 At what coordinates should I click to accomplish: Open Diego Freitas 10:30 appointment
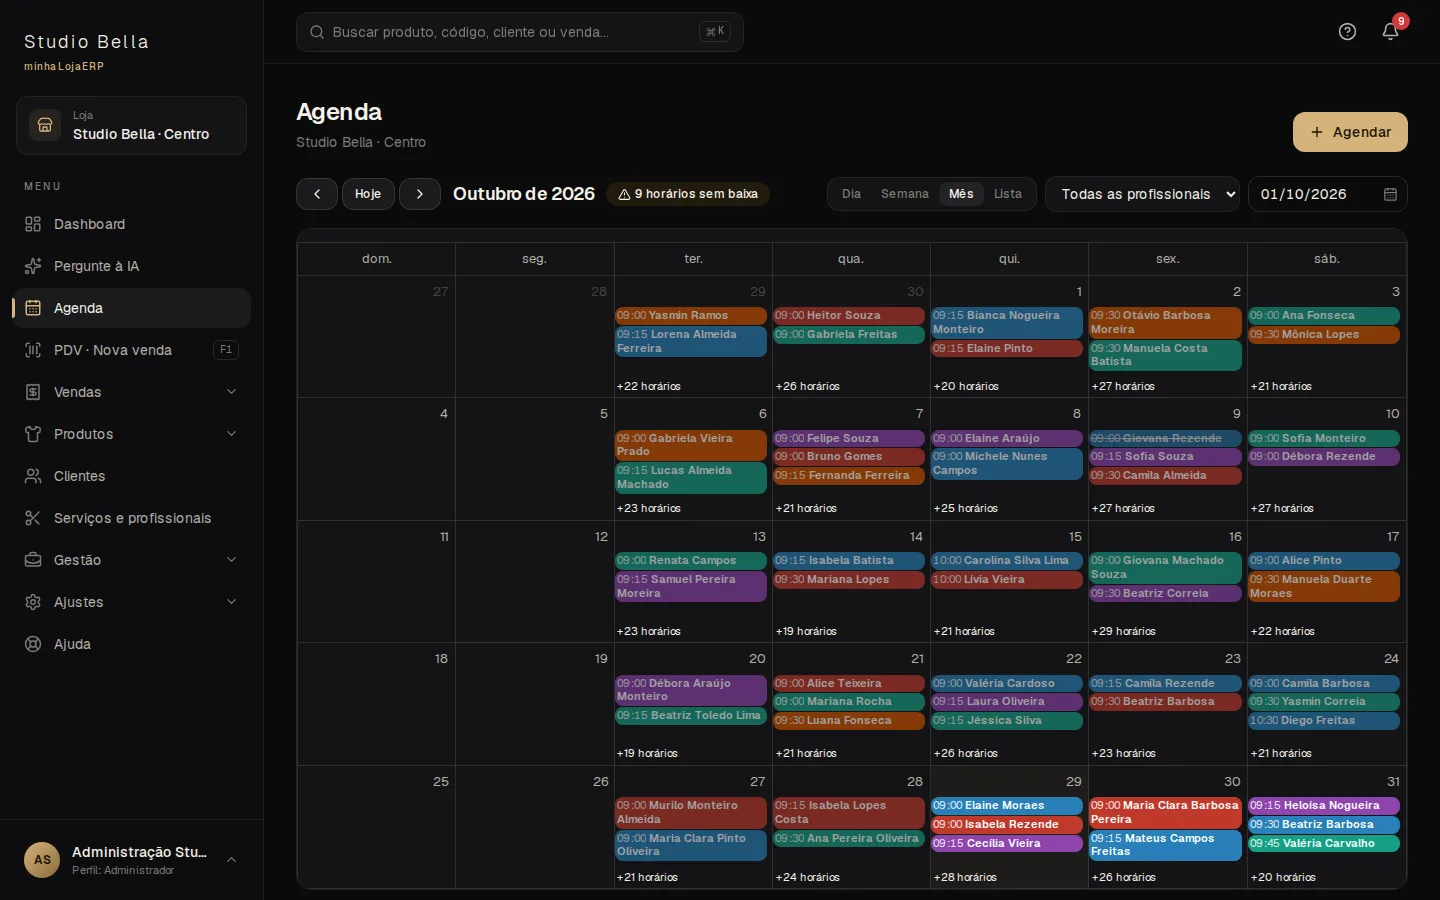point(1324,720)
